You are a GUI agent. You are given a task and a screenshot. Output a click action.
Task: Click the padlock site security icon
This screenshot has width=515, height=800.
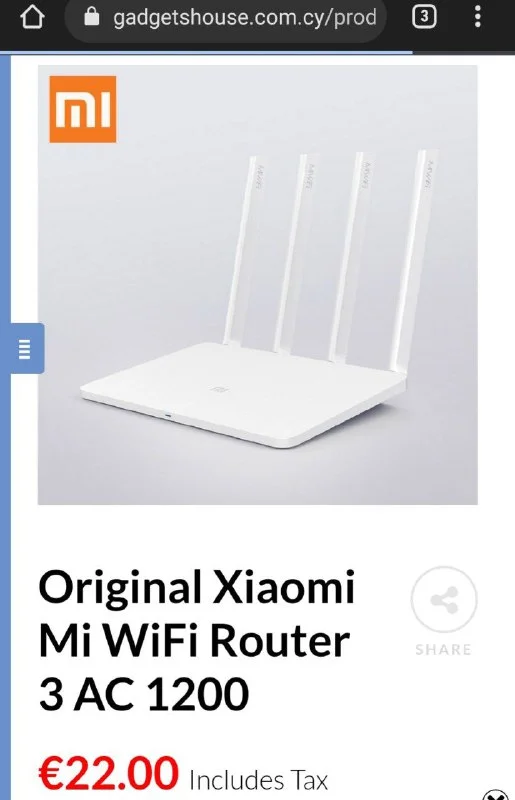coord(91,18)
